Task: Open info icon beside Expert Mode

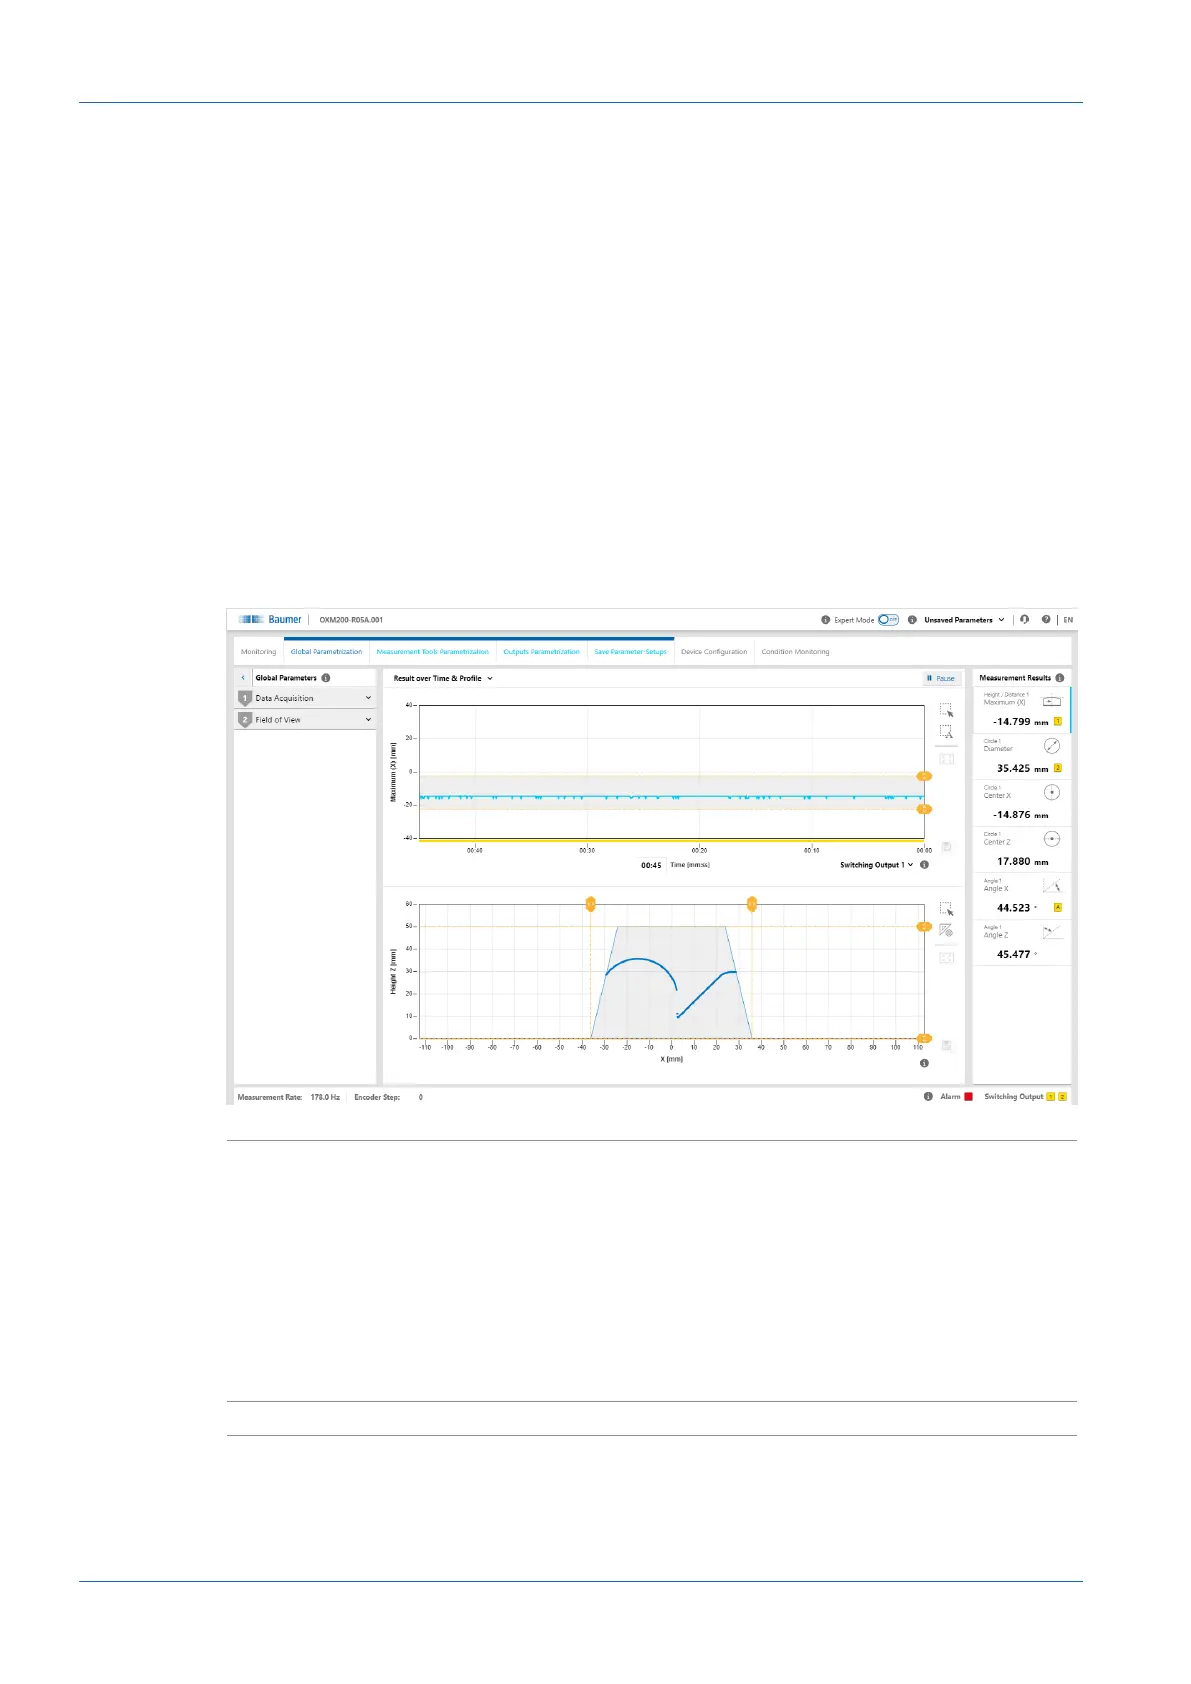Action: pos(825,620)
